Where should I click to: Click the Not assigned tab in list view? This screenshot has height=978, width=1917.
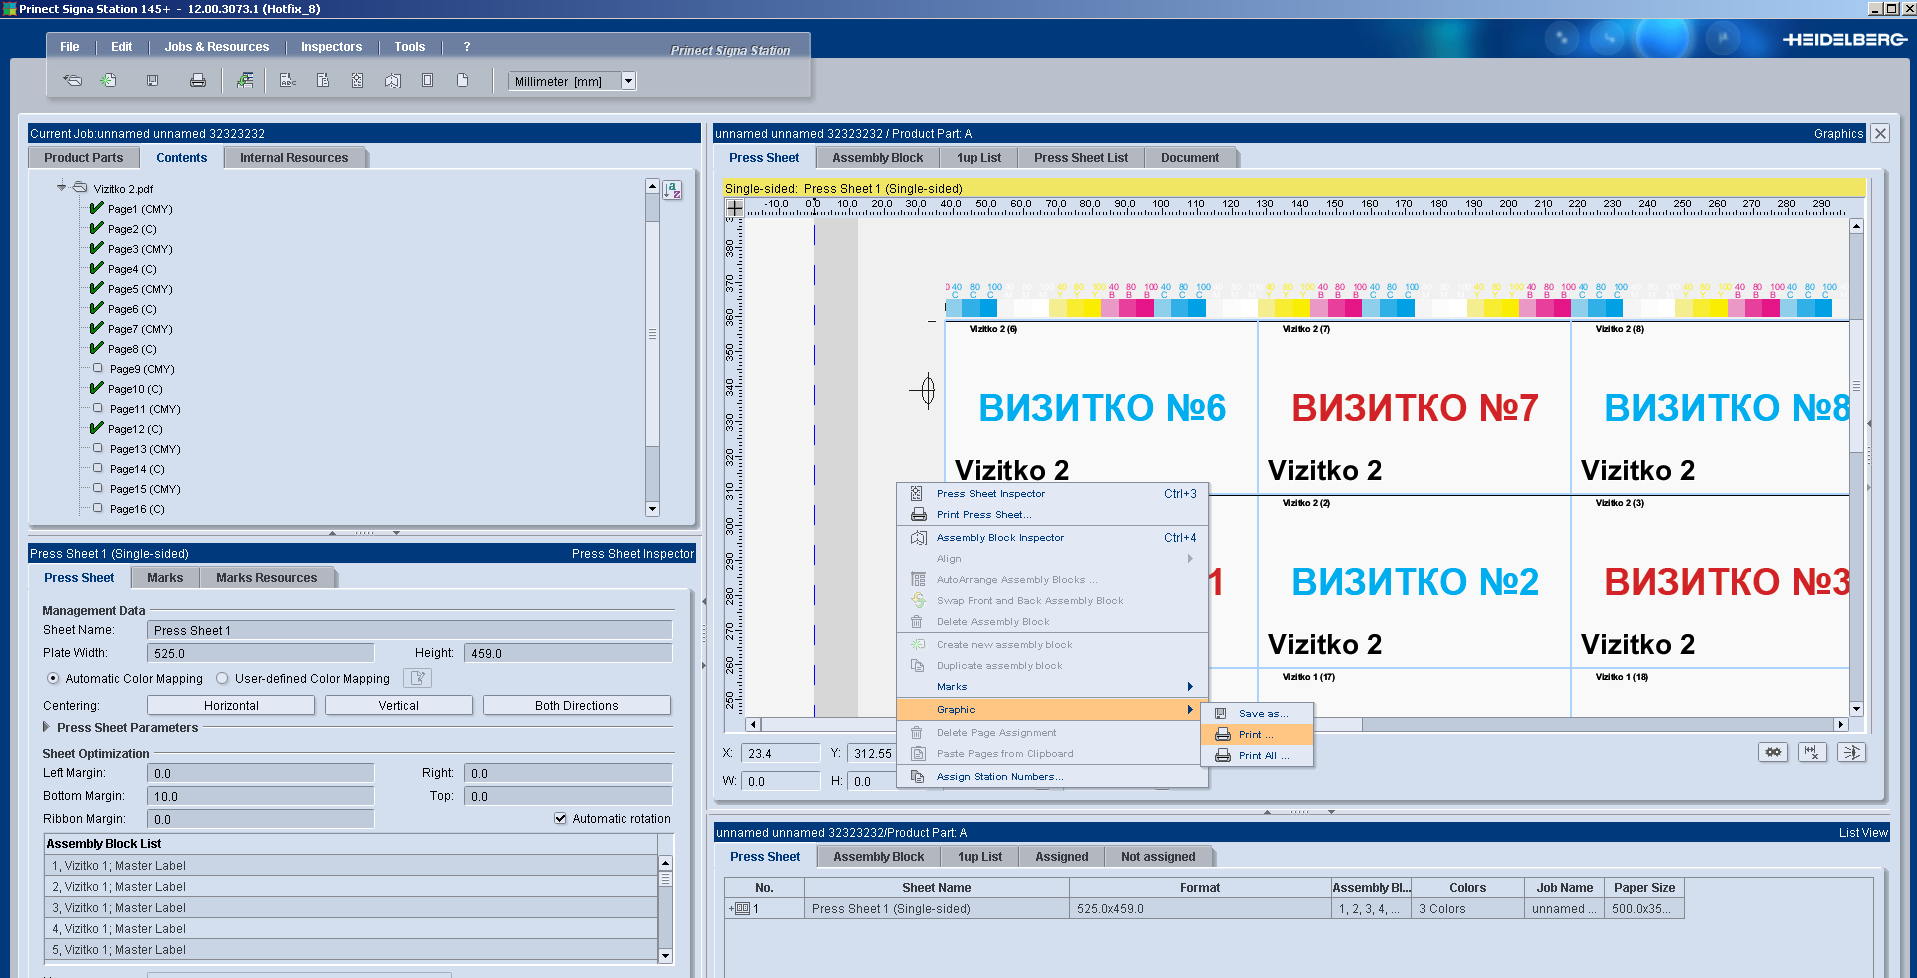point(1158,857)
